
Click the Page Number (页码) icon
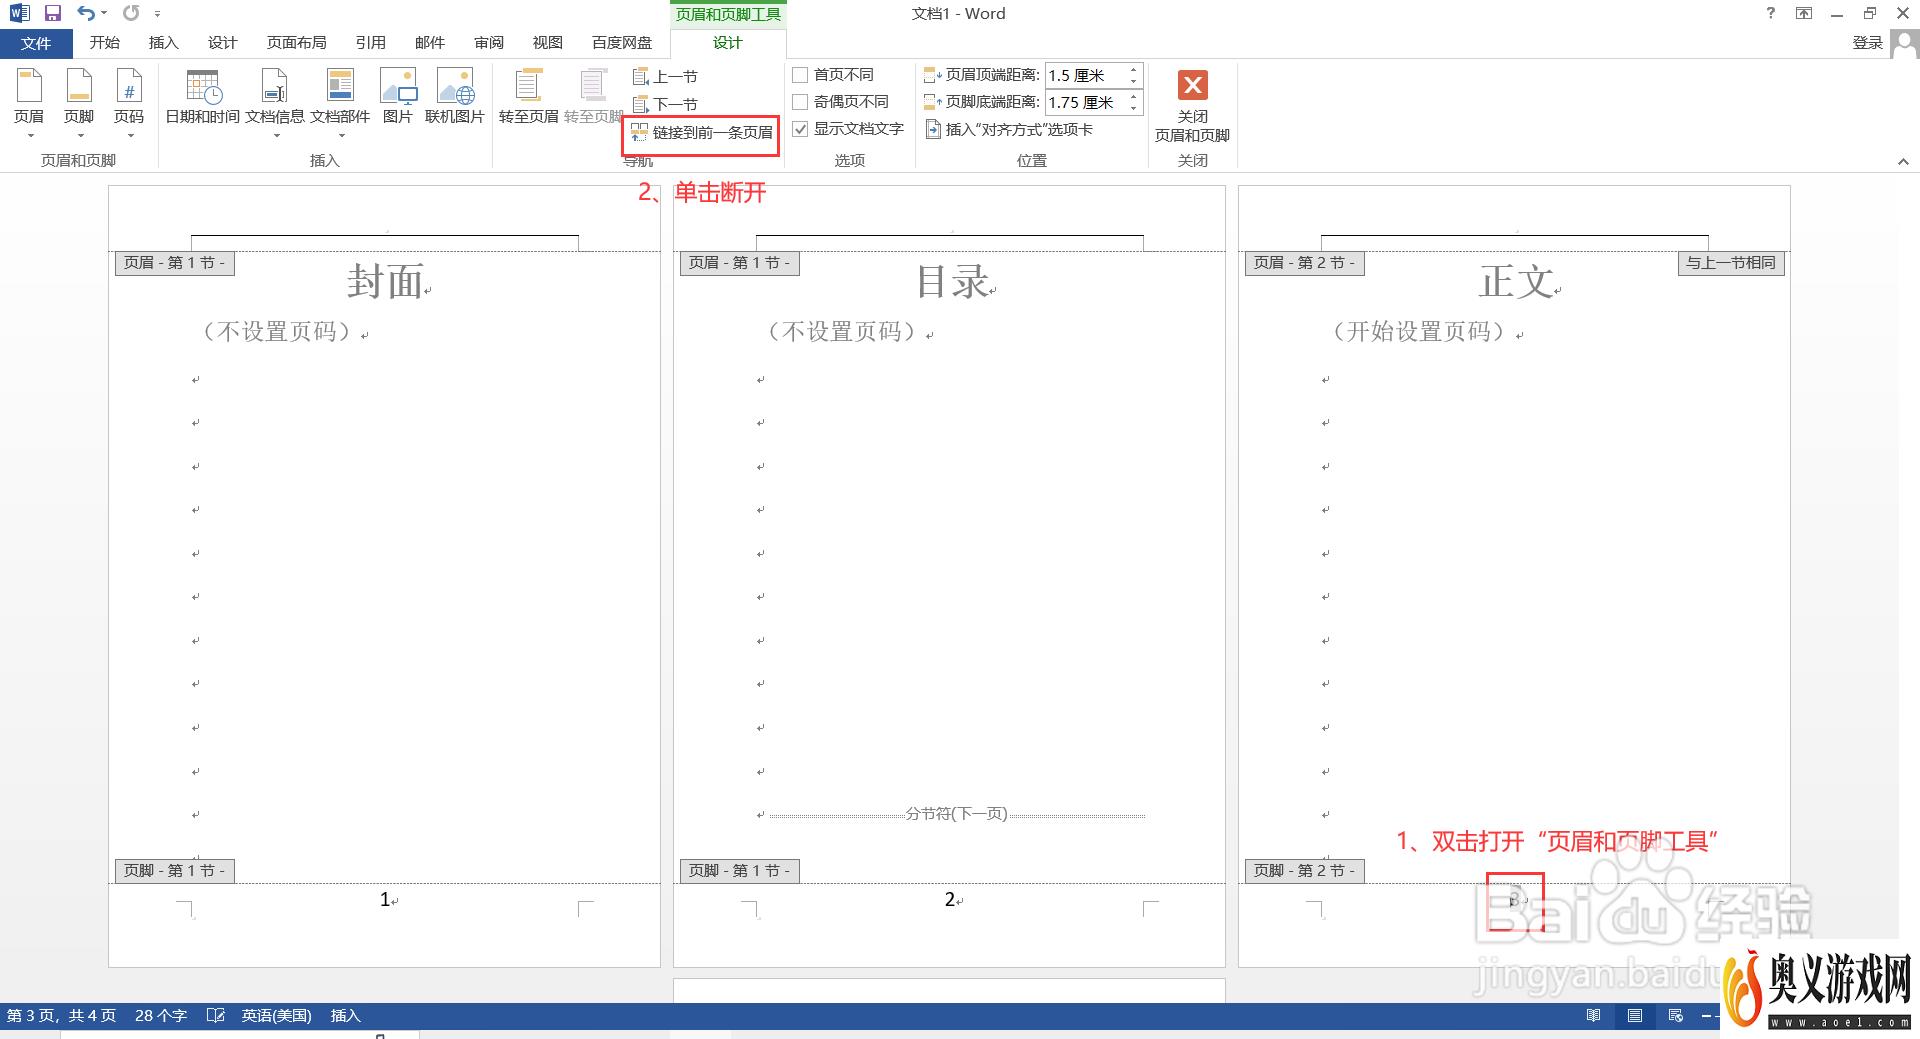pos(129,86)
